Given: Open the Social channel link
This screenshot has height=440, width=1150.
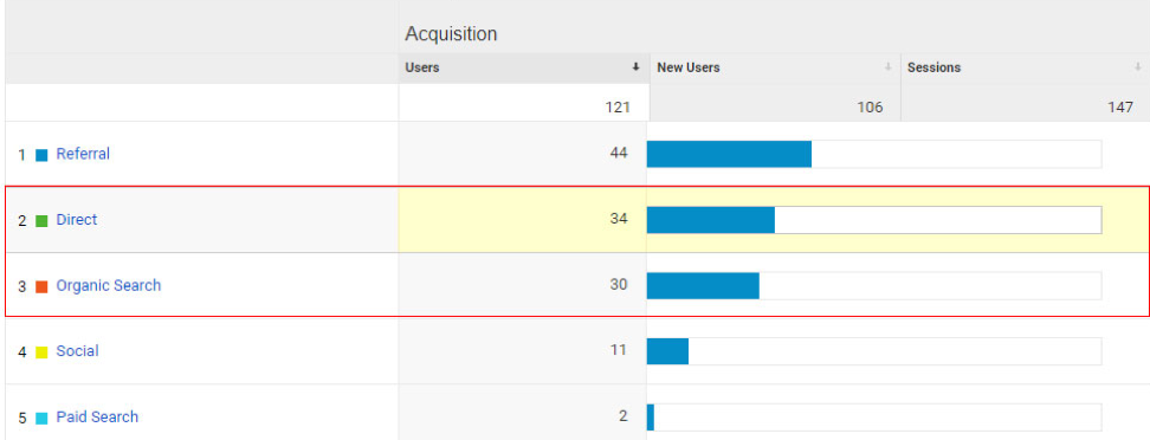Looking at the screenshot, I should [77, 351].
